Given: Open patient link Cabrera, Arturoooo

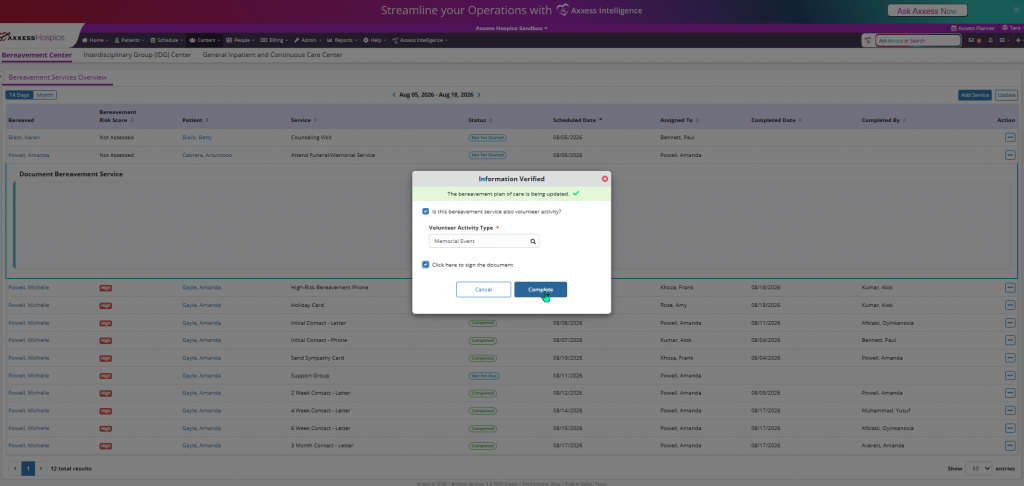Looking at the screenshot, I should [x=207, y=155].
